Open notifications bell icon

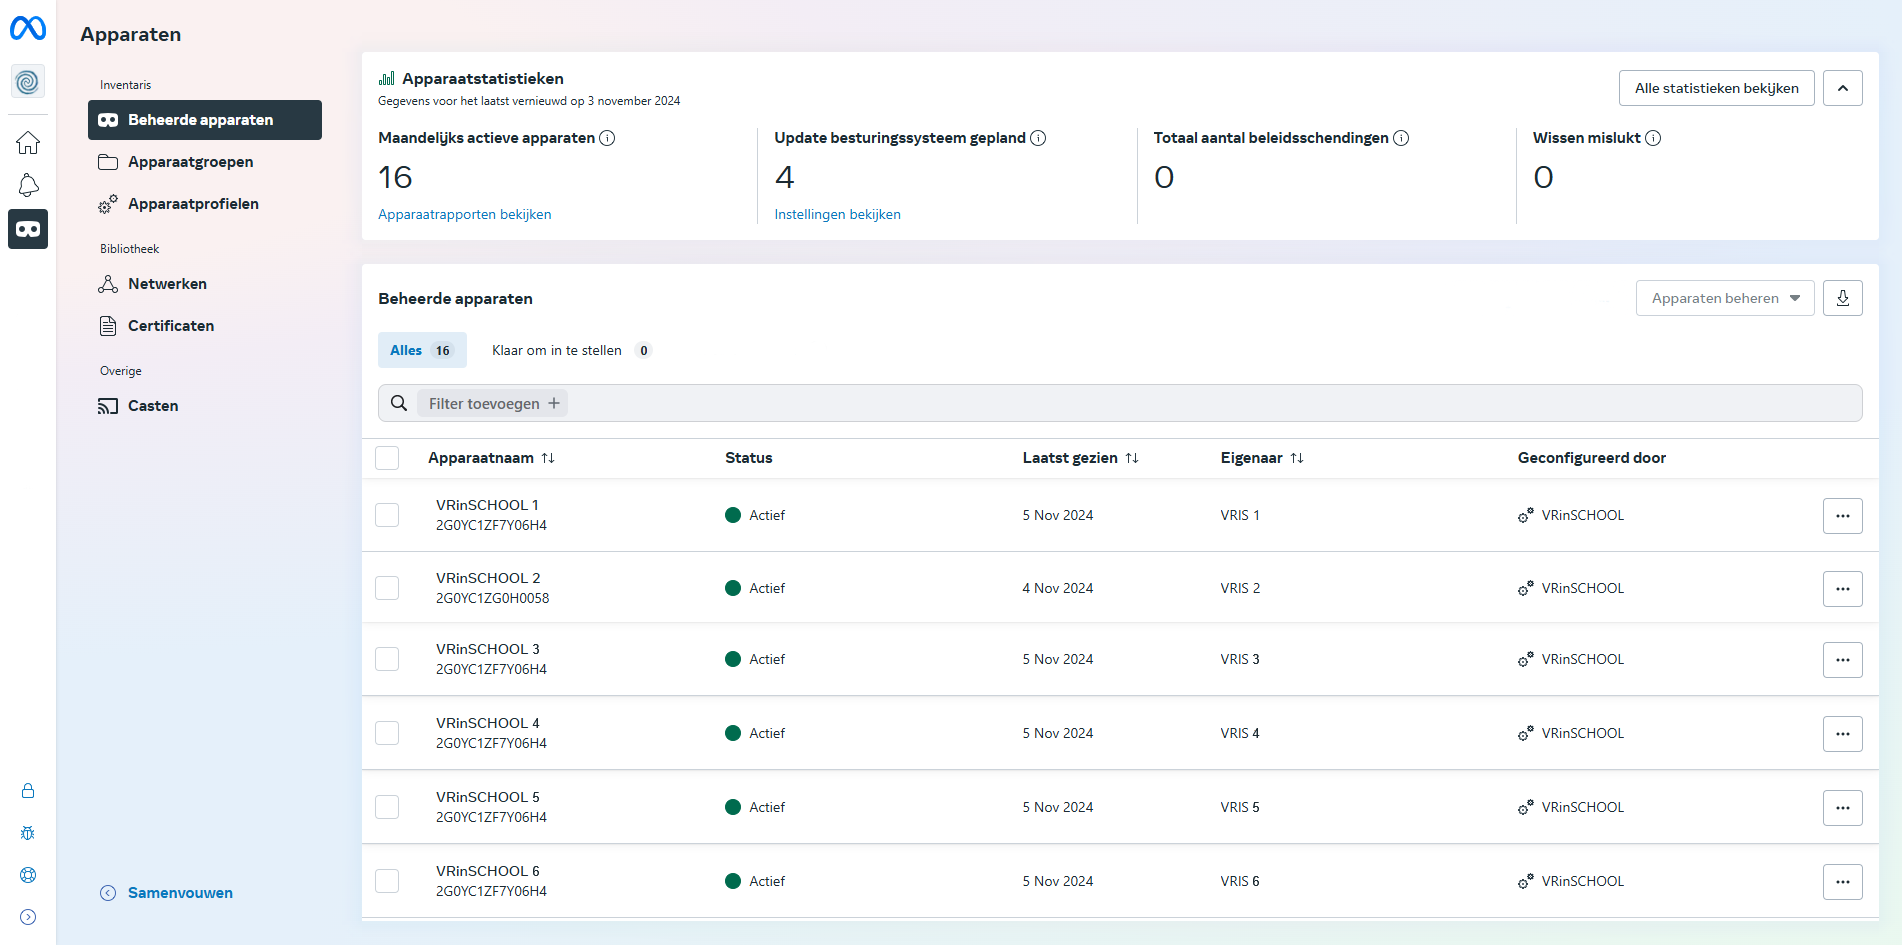(x=28, y=186)
